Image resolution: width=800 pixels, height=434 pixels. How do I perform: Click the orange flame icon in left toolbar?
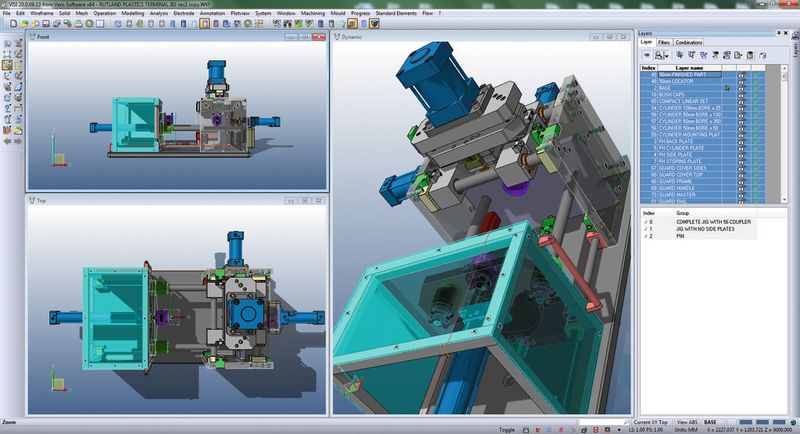tap(7, 131)
